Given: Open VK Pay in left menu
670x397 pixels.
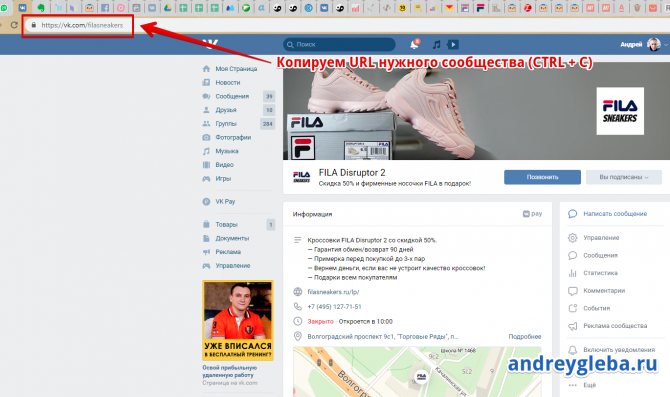Looking at the screenshot, I should pos(225,201).
